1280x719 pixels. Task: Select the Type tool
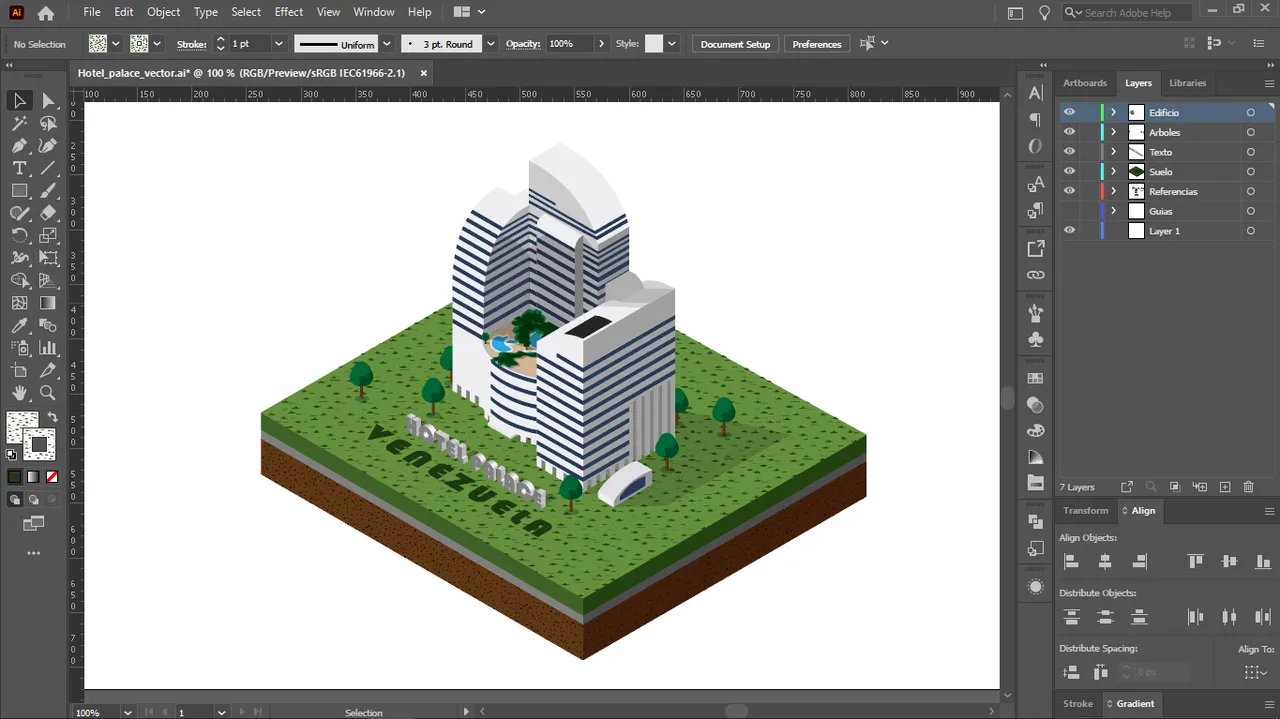click(19, 168)
